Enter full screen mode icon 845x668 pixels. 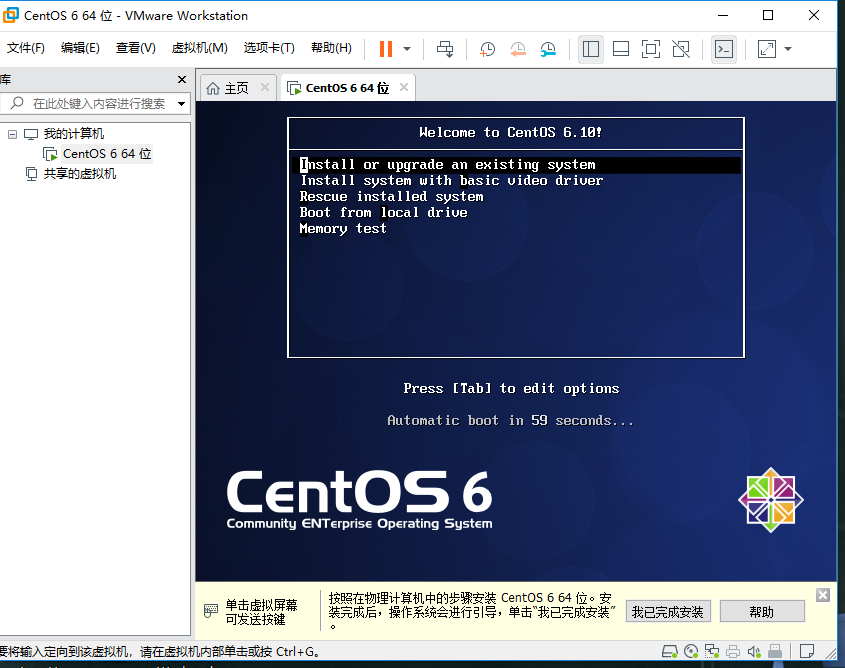(x=651, y=49)
